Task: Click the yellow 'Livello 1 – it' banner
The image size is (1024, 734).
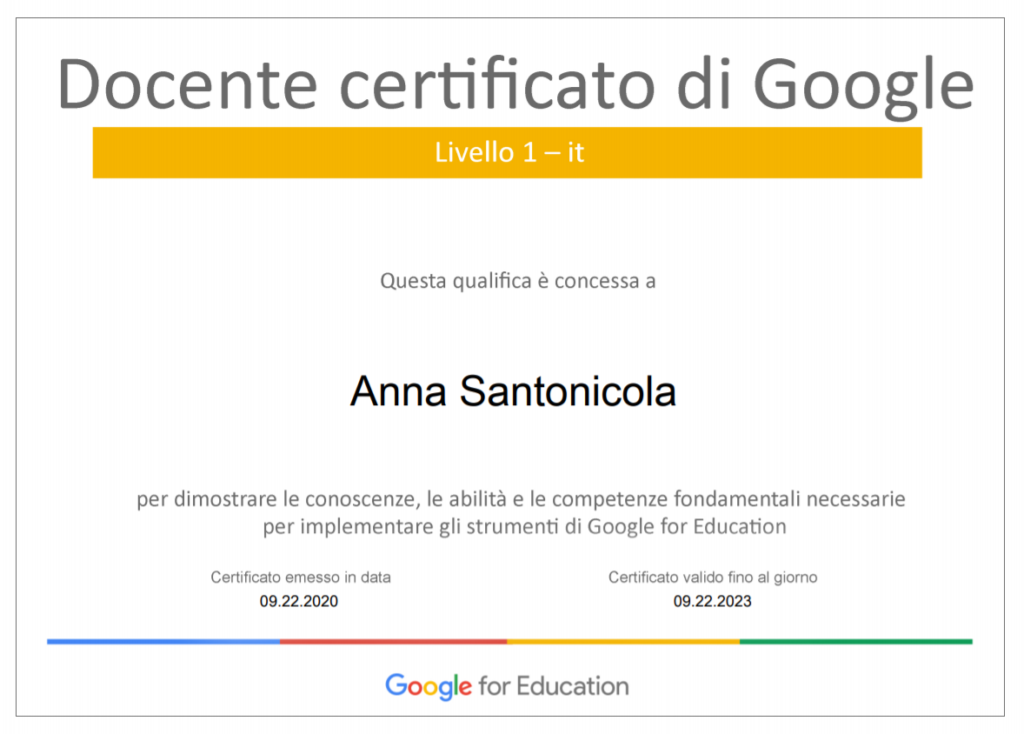Action: click(507, 152)
